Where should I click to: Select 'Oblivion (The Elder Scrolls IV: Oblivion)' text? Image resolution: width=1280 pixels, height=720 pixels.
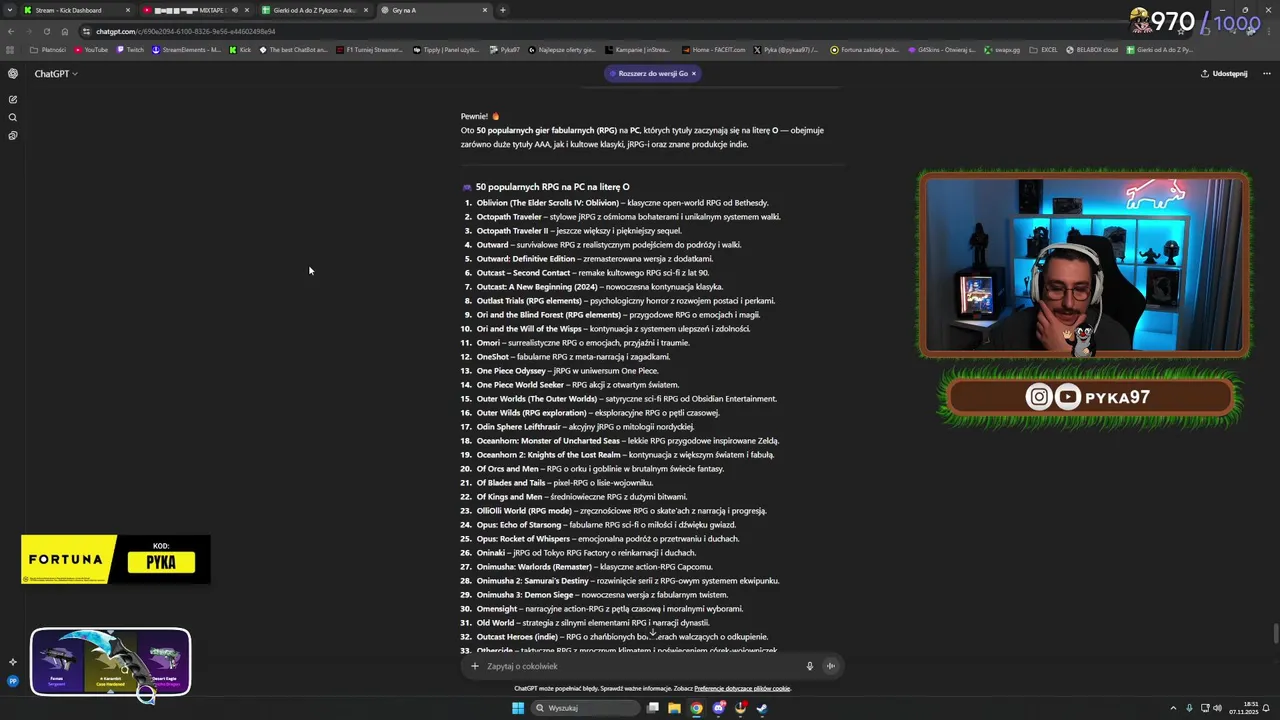click(x=547, y=203)
